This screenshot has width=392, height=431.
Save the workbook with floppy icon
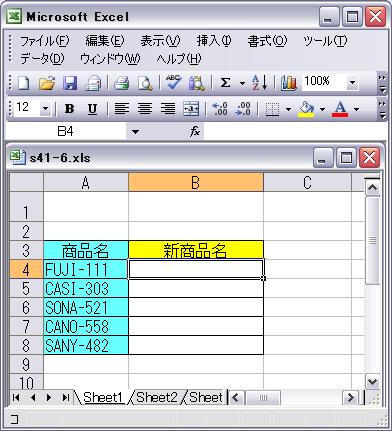pyautogui.click(x=70, y=83)
